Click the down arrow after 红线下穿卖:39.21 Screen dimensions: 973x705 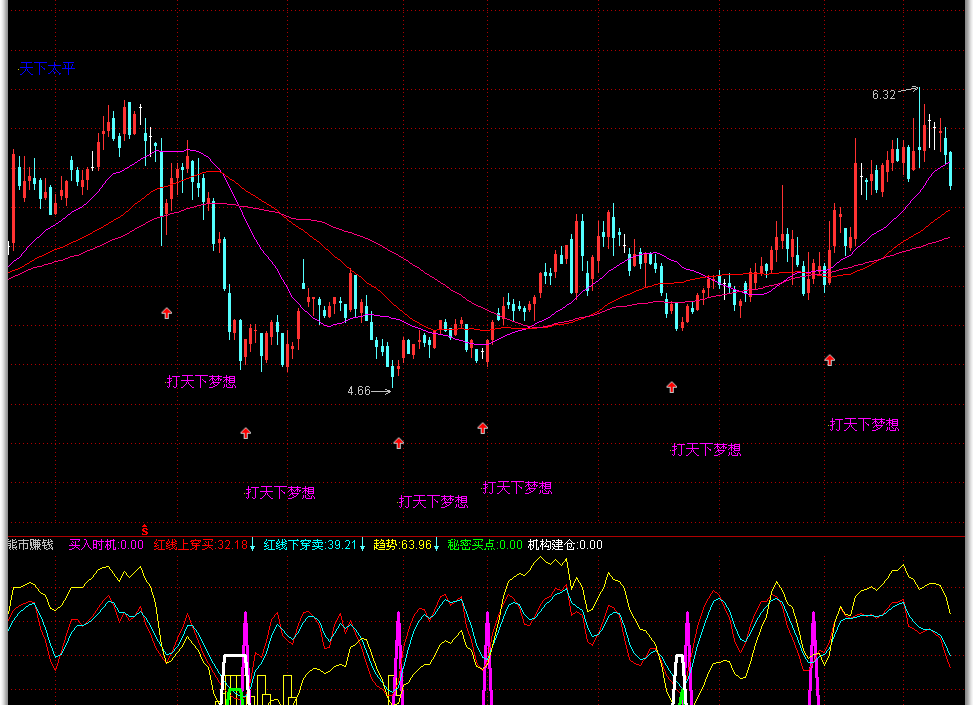(362, 545)
